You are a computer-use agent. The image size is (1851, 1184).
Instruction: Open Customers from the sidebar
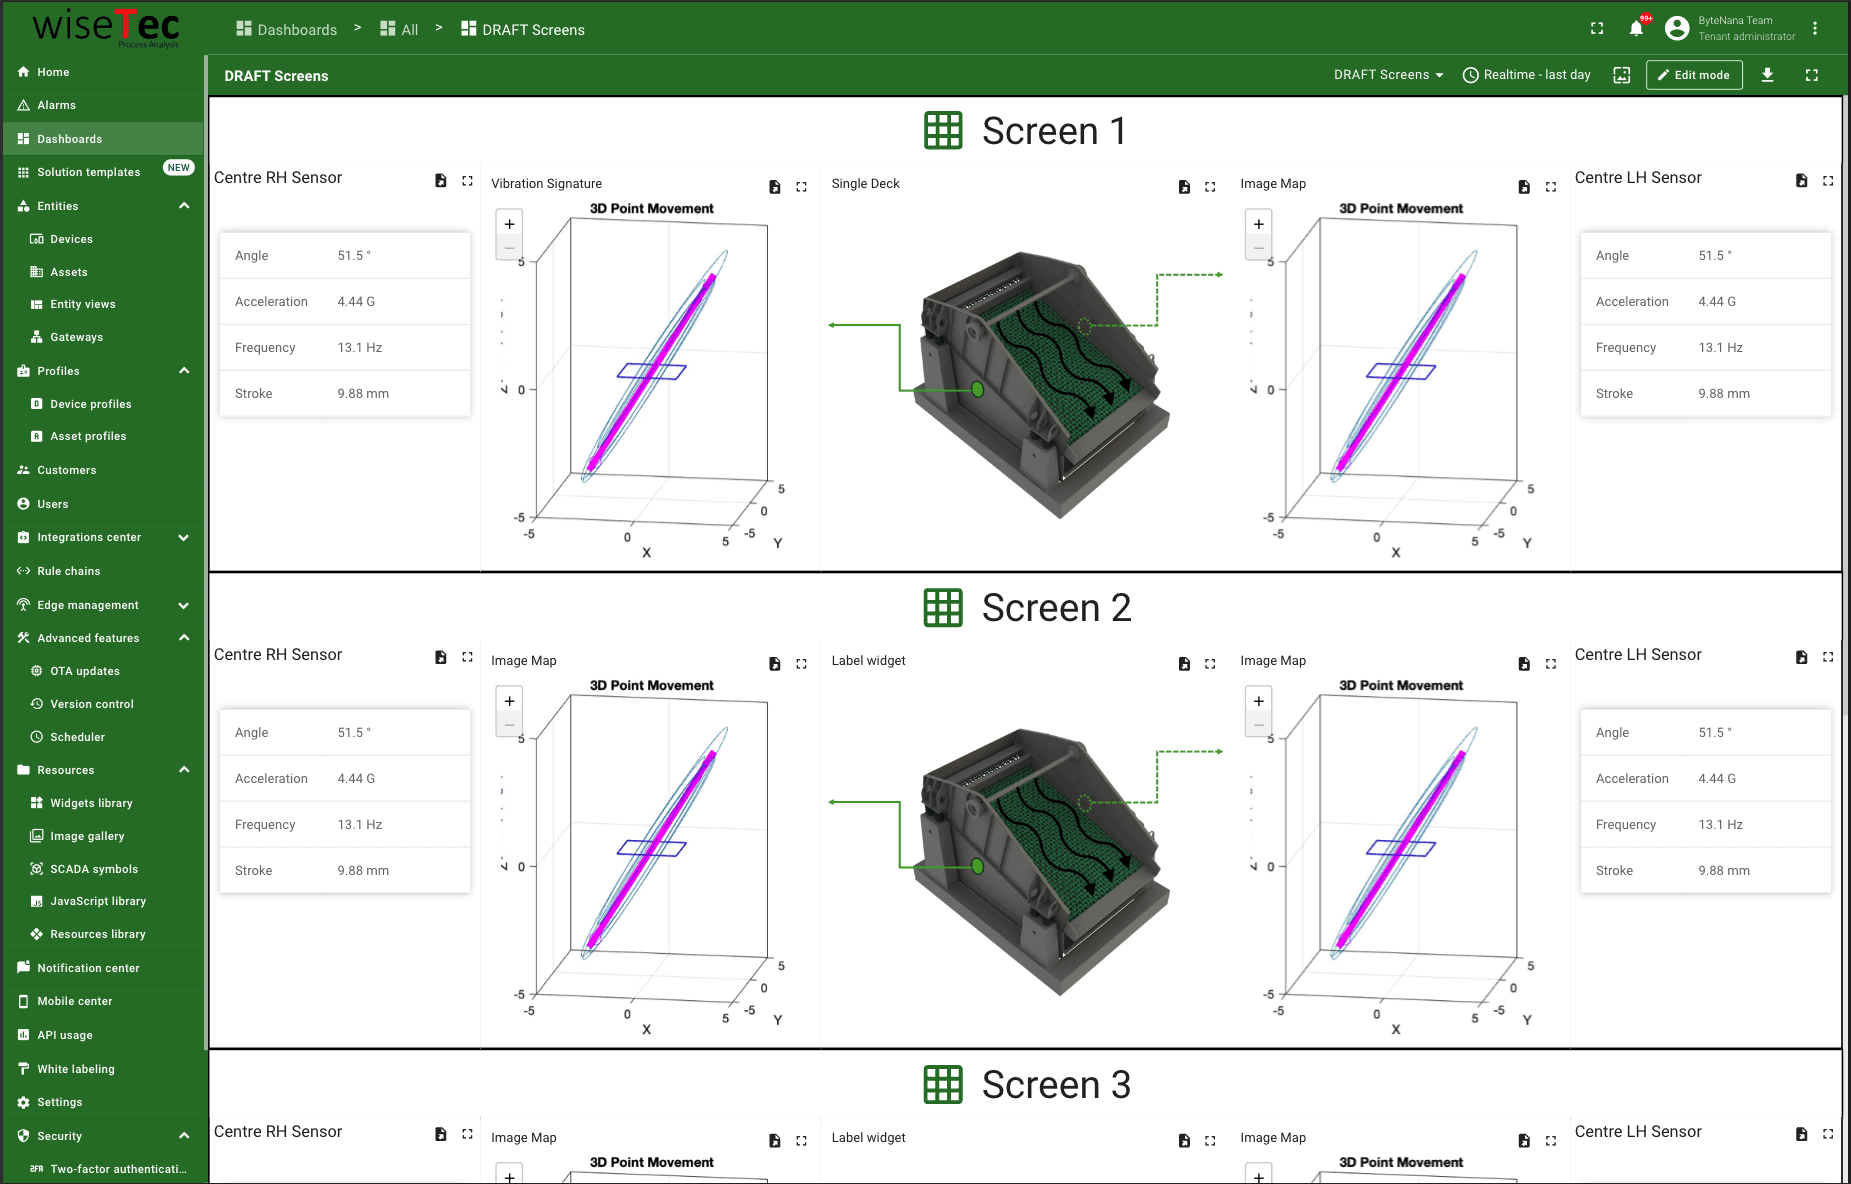tap(103, 470)
